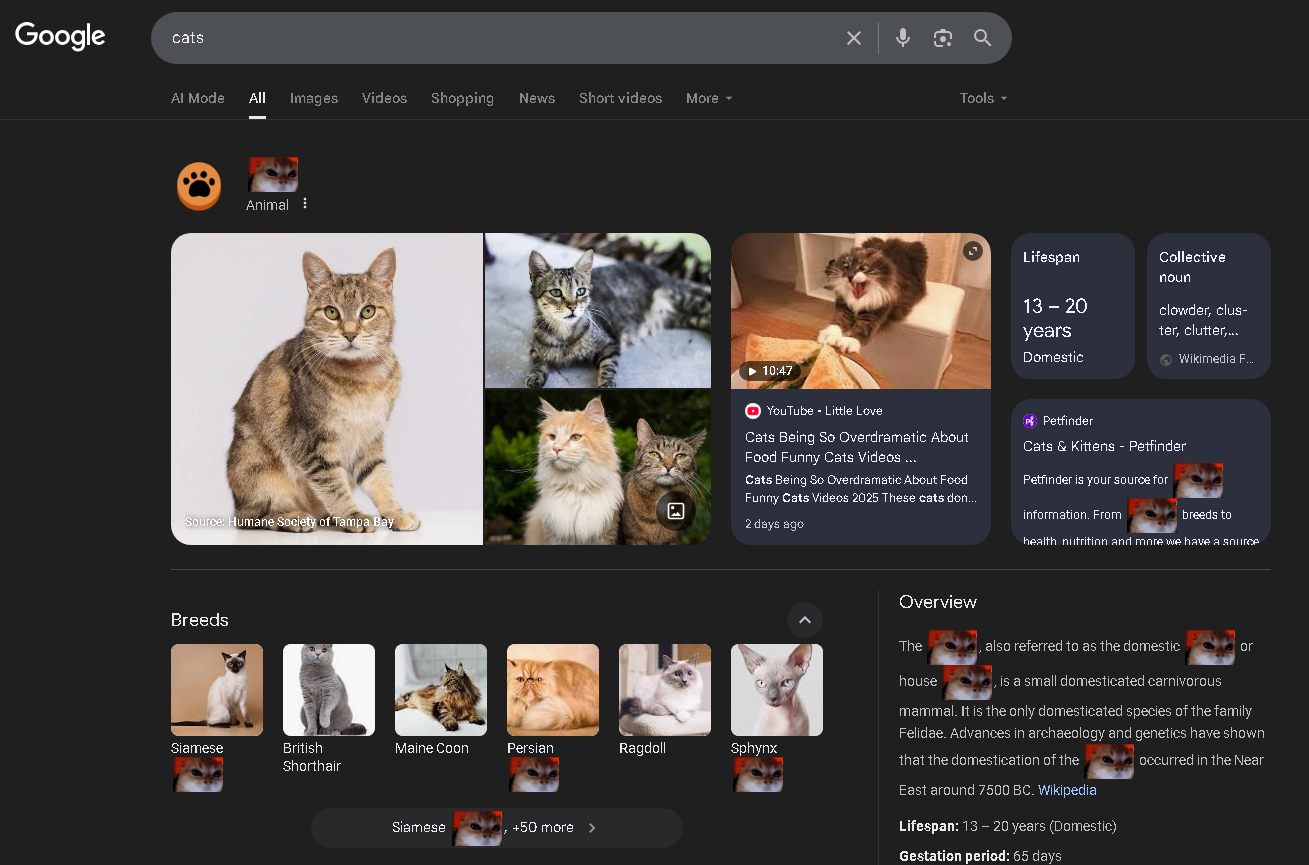This screenshot has height=865, width=1309.
Task: Select the Persian breed thumbnail
Action: (553, 690)
